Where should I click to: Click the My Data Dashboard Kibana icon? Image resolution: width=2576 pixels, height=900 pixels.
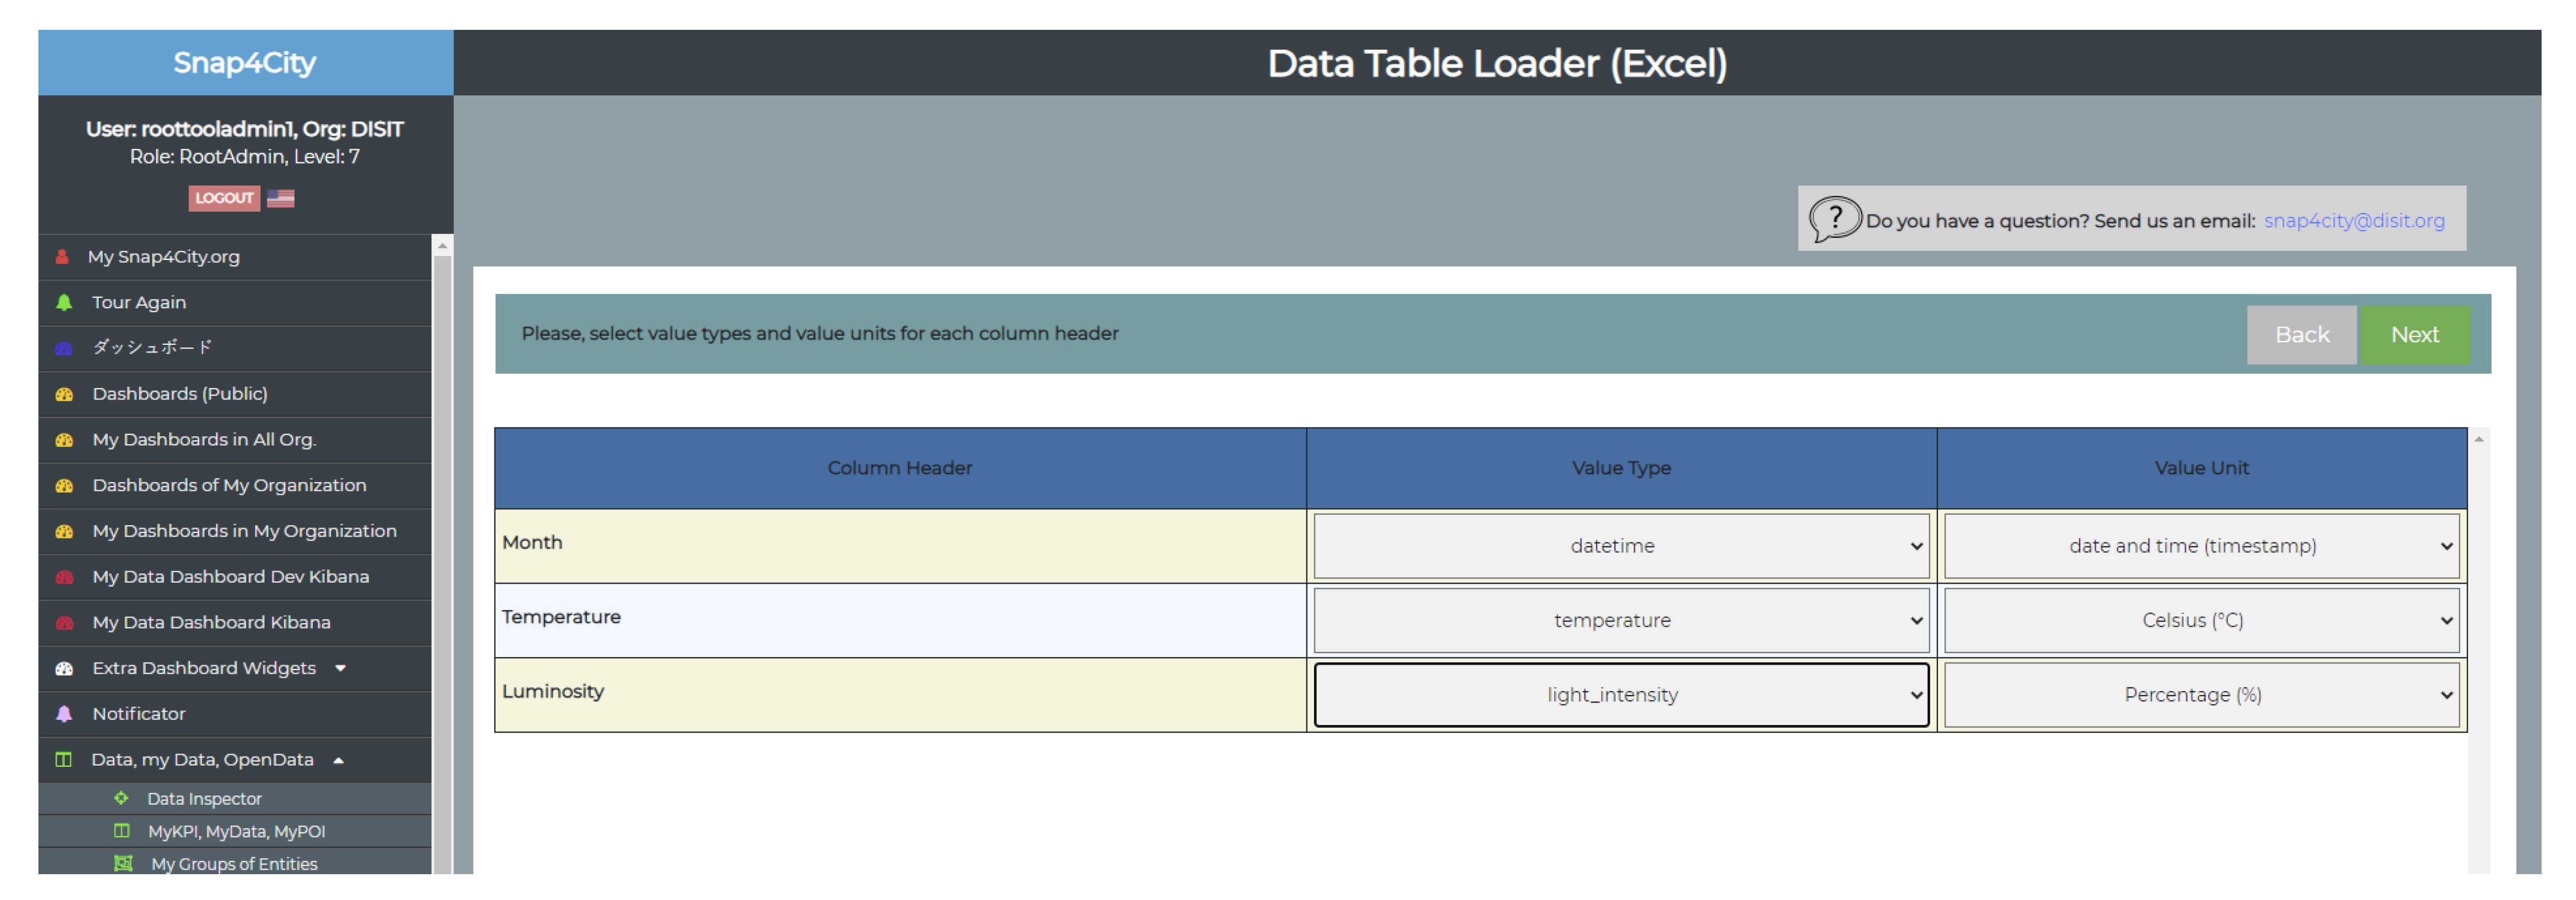(x=64, y=622)
